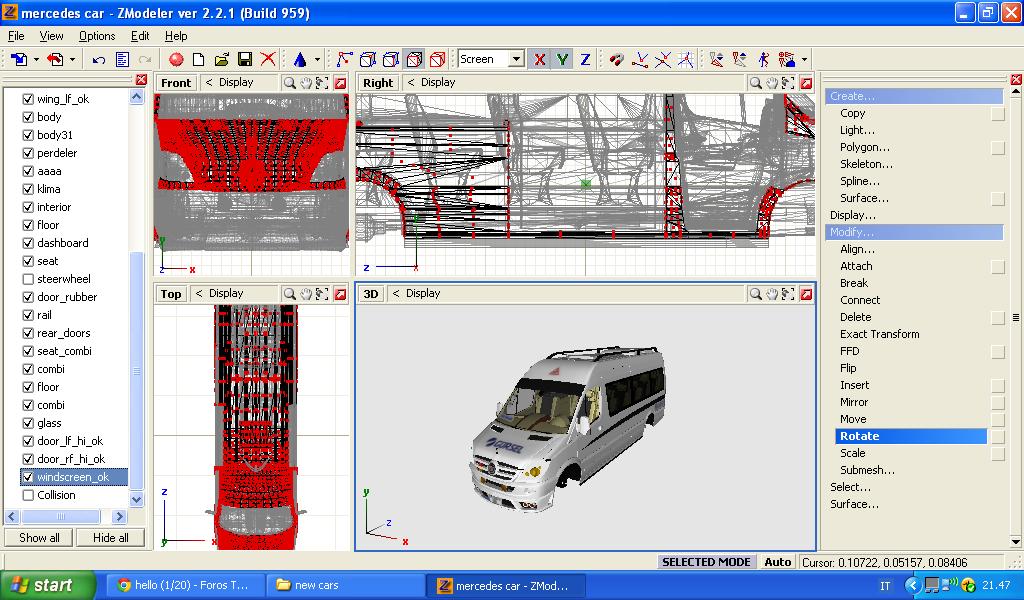Click the red sphere icon in the toolbar
The image size is (1024, 600).
pos(176,59)
